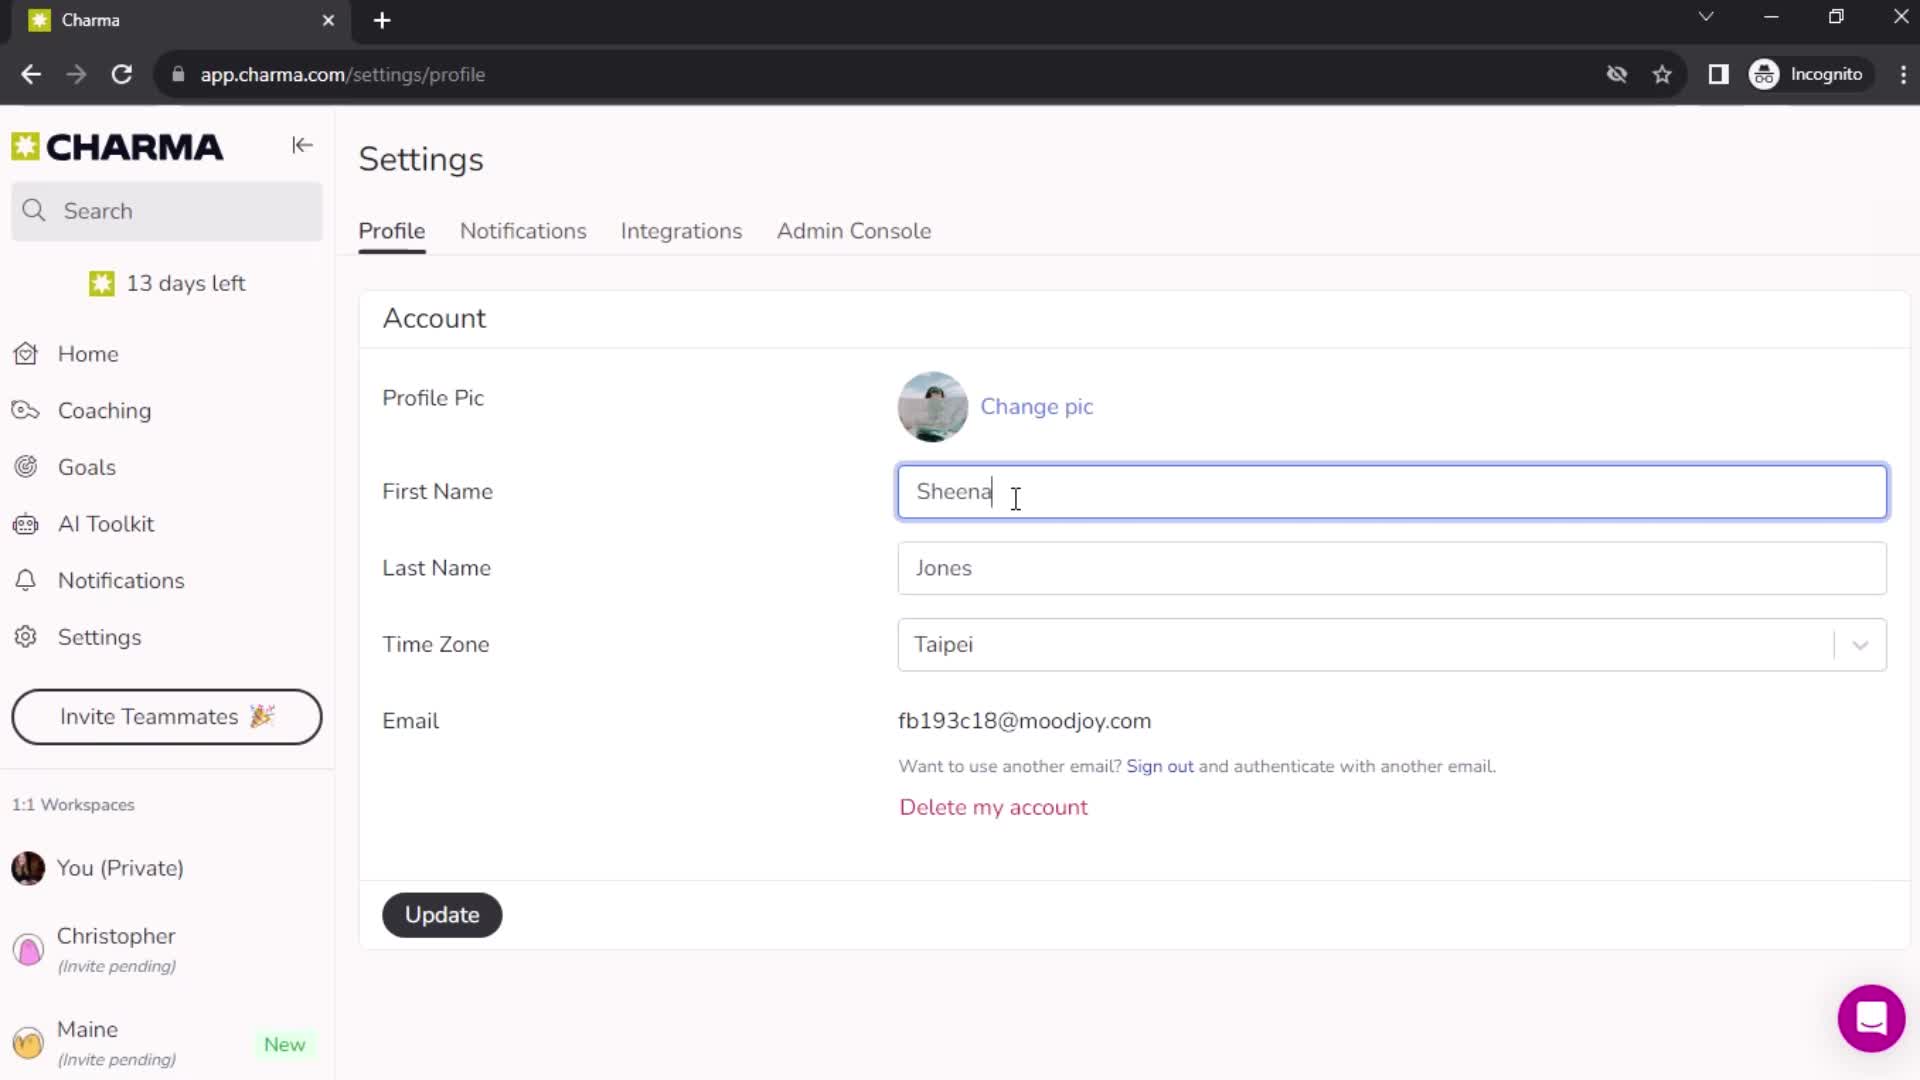Click the Profile tab
This screenshot has height=1080, width=1920.
392,231
